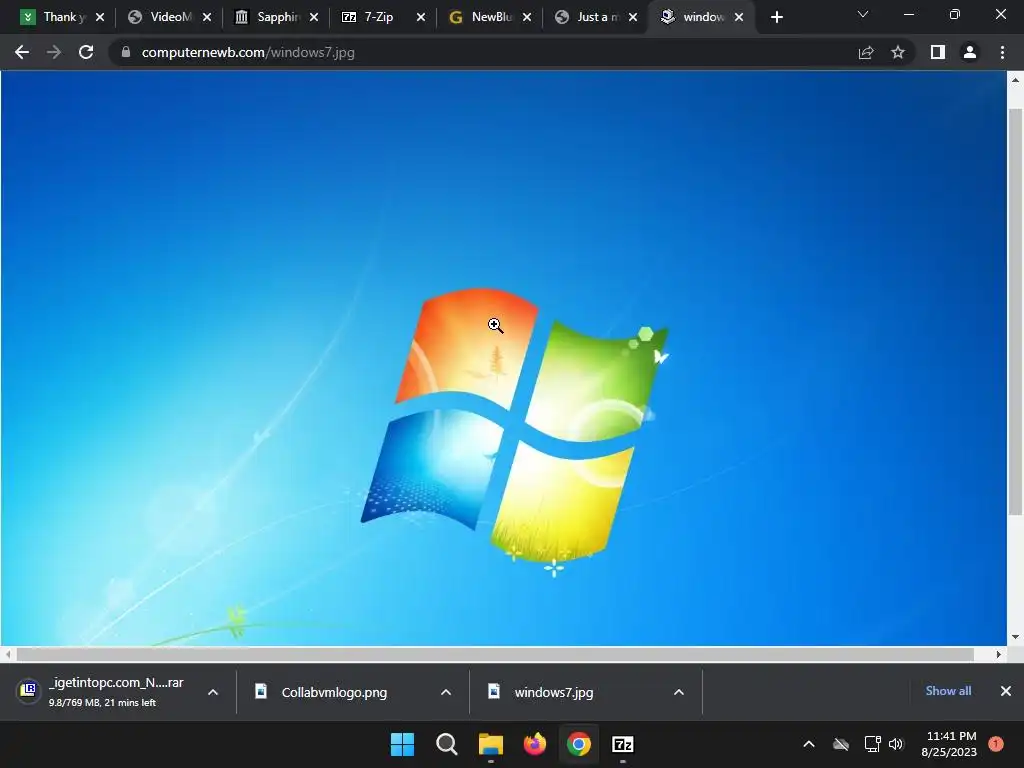The image size is (1024, 768).
Task: Close the active windows7.jpg tab
Action: [739, 18]
